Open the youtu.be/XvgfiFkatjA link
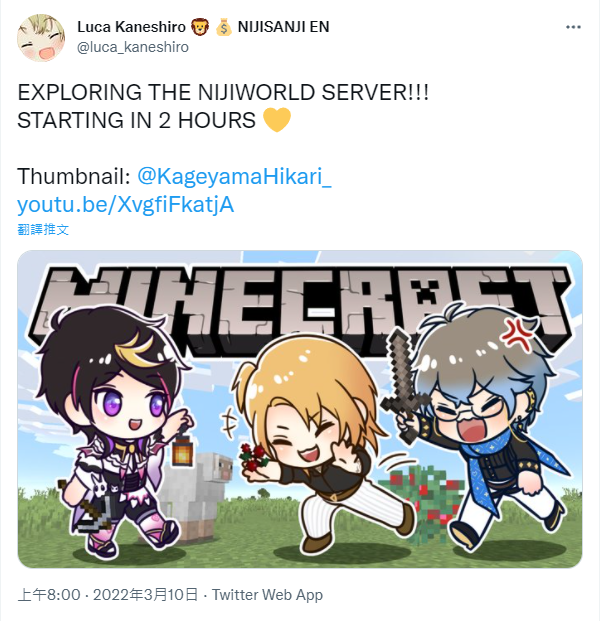Image resolution: width=602 pixels, height=621 pixels. 126,204
